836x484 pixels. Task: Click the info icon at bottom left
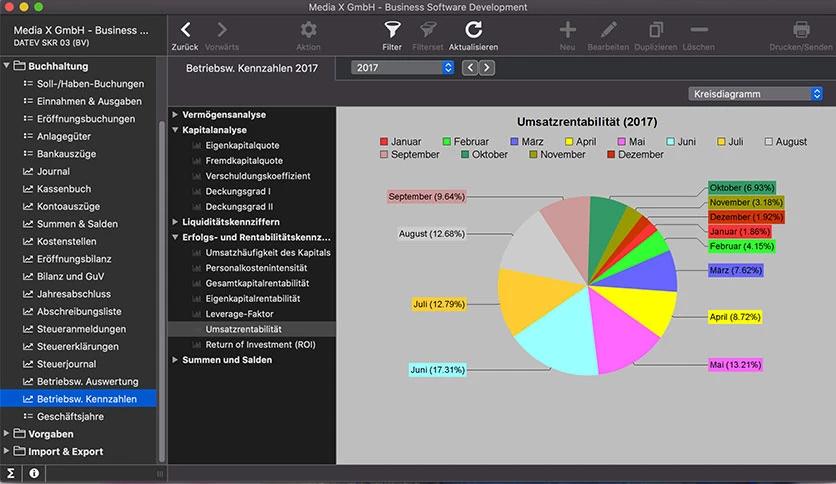click(34, 473)
